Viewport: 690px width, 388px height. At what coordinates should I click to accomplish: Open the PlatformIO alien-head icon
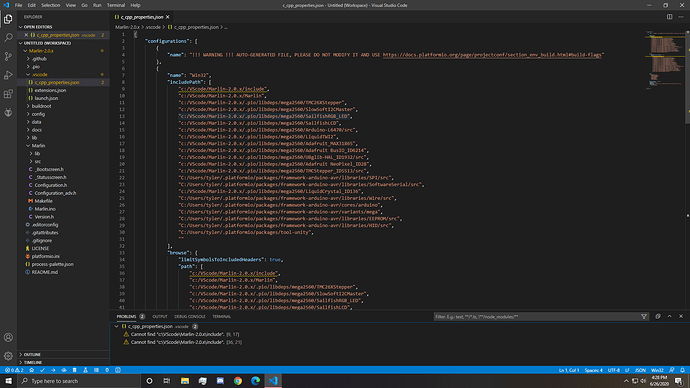coord(8,113)
